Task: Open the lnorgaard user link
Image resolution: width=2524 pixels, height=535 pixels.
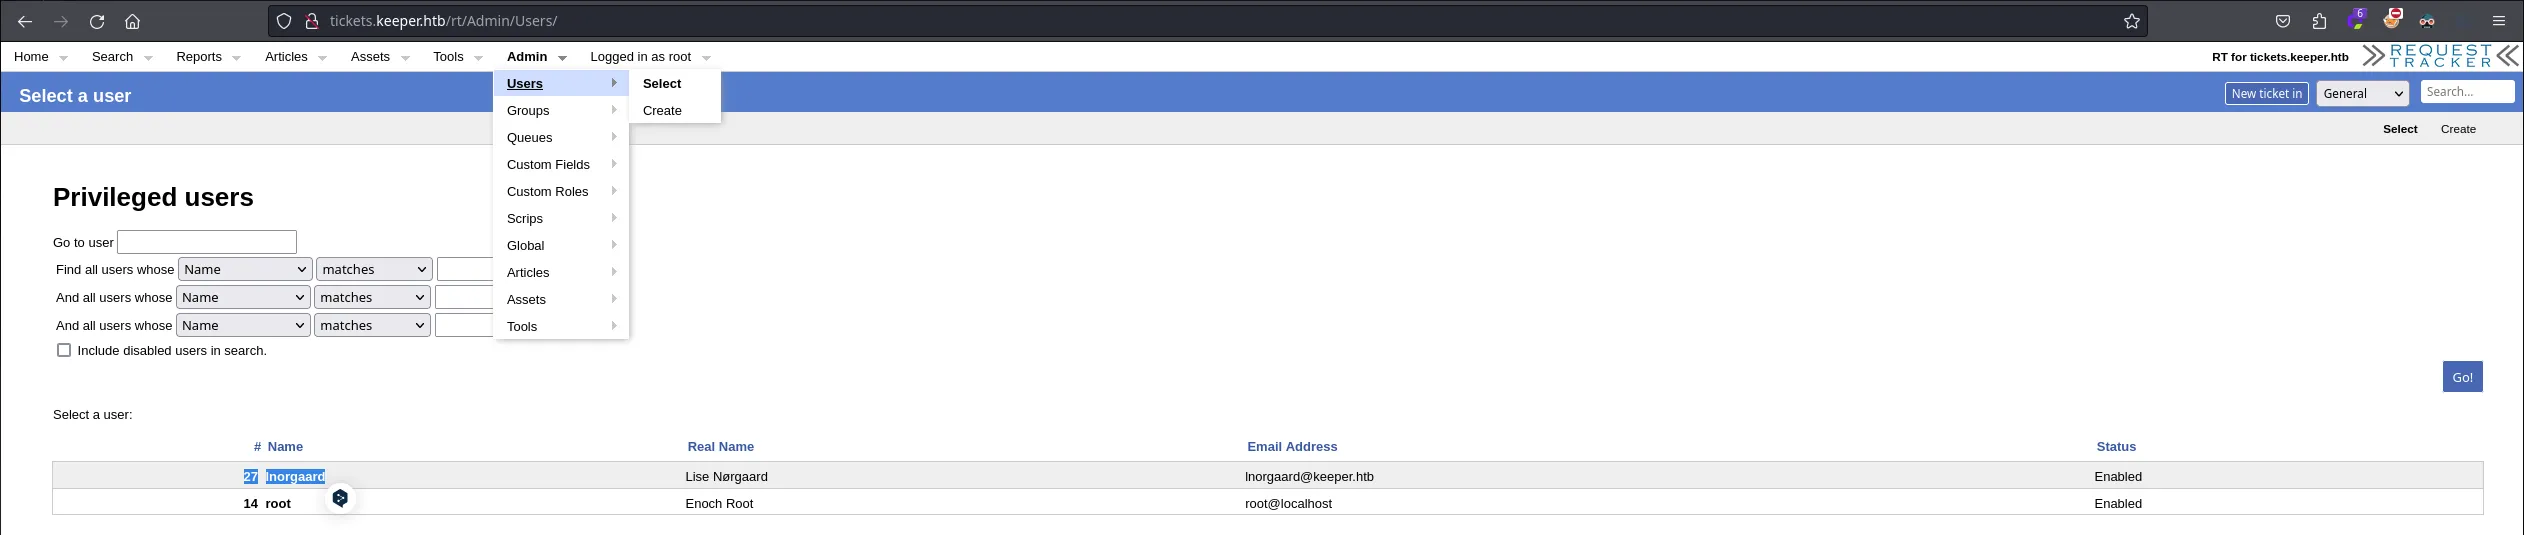Action: pos(295,477)
